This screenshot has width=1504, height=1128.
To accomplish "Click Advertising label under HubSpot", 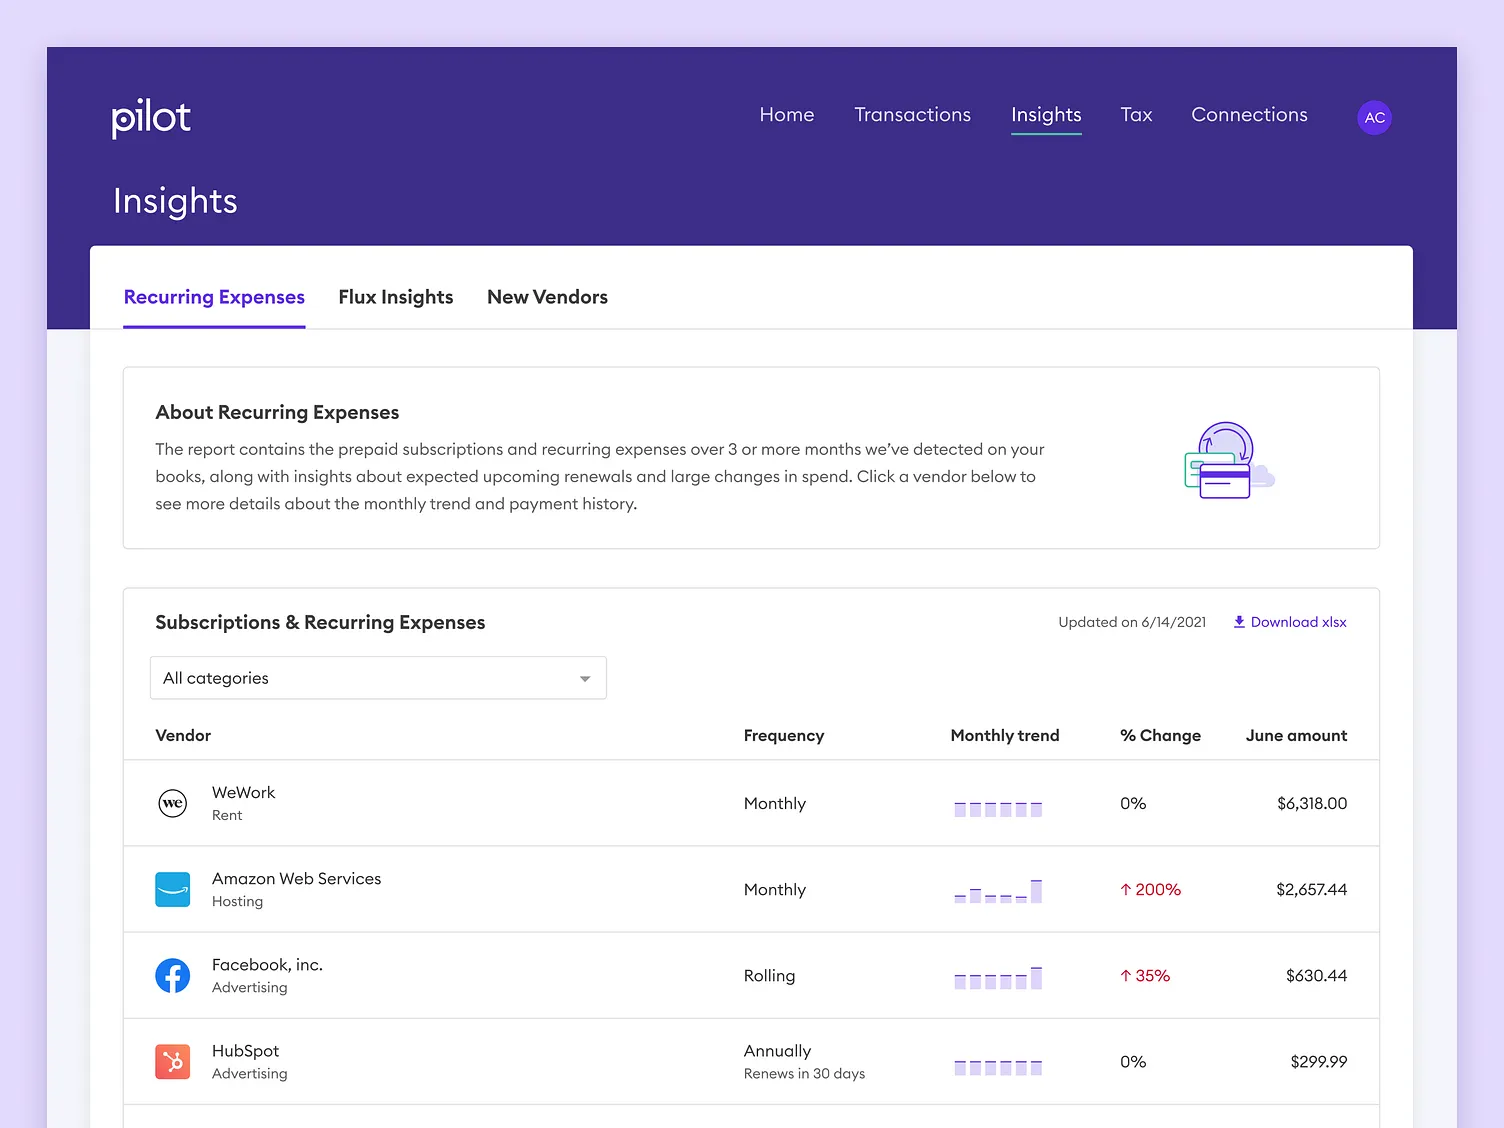I will tap(249, 1073).
